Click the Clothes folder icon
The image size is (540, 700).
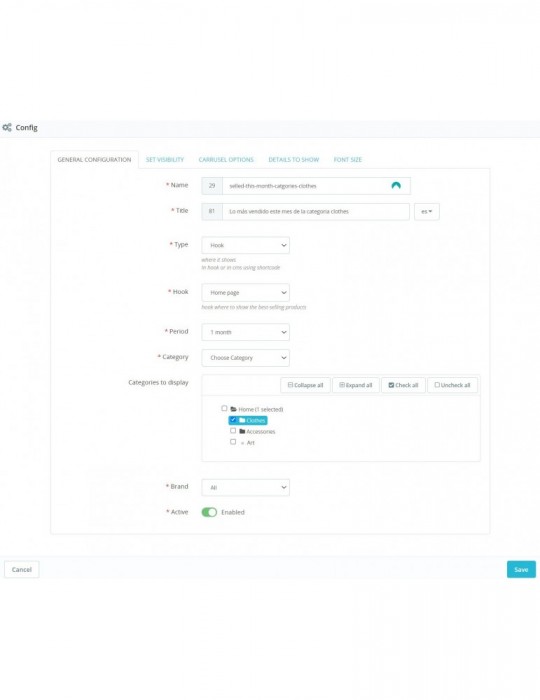pos(242,421)
